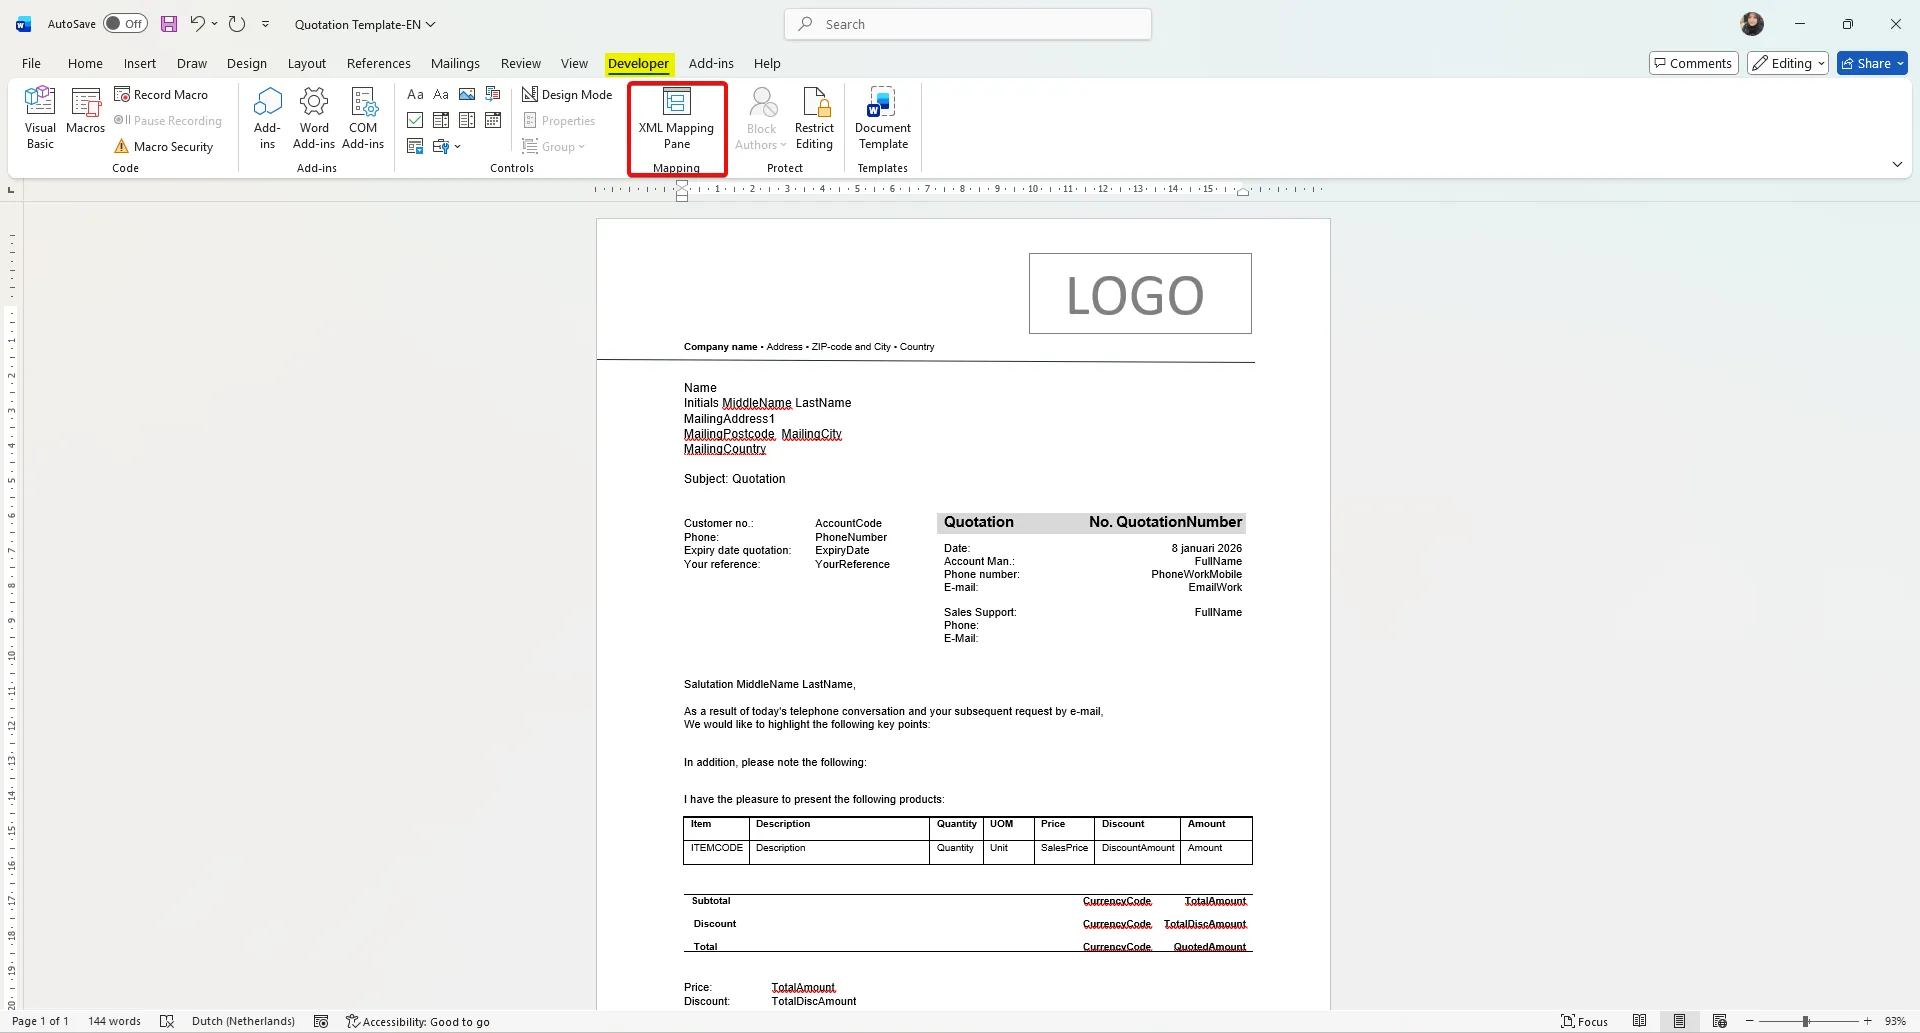Switch to the Mailings tab
Viewport: 1920px width, 1033px height.
click(x=455, y=64)
